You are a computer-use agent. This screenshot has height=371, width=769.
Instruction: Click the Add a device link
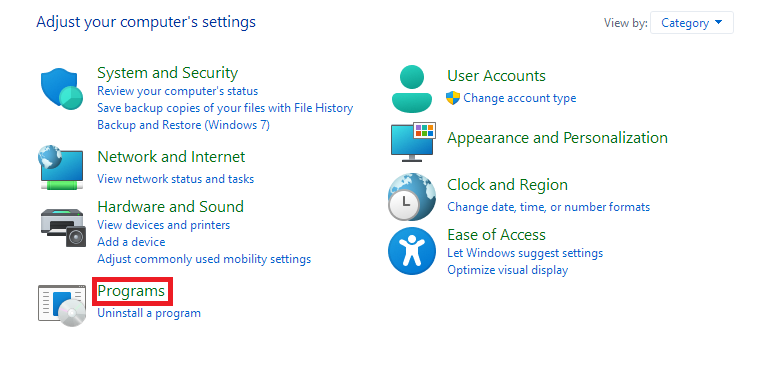click(131, 242)
